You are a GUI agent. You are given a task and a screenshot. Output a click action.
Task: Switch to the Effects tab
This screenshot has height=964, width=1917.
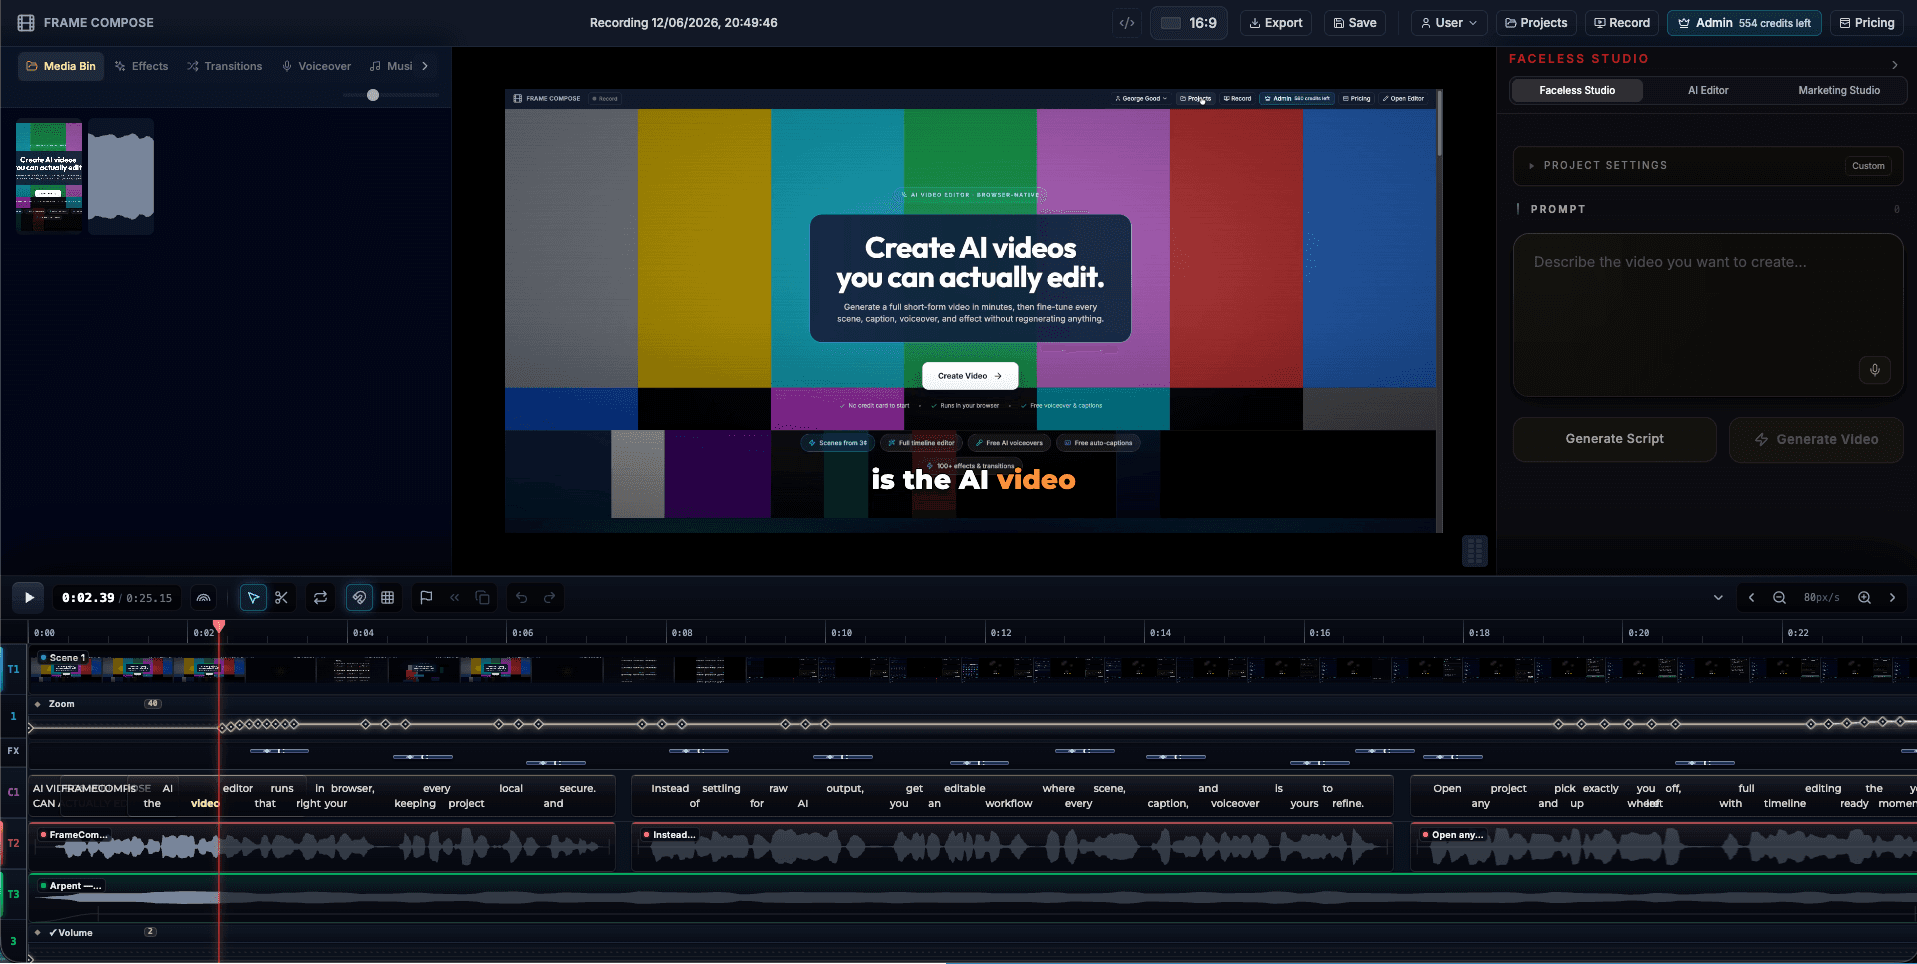(141, 66)
